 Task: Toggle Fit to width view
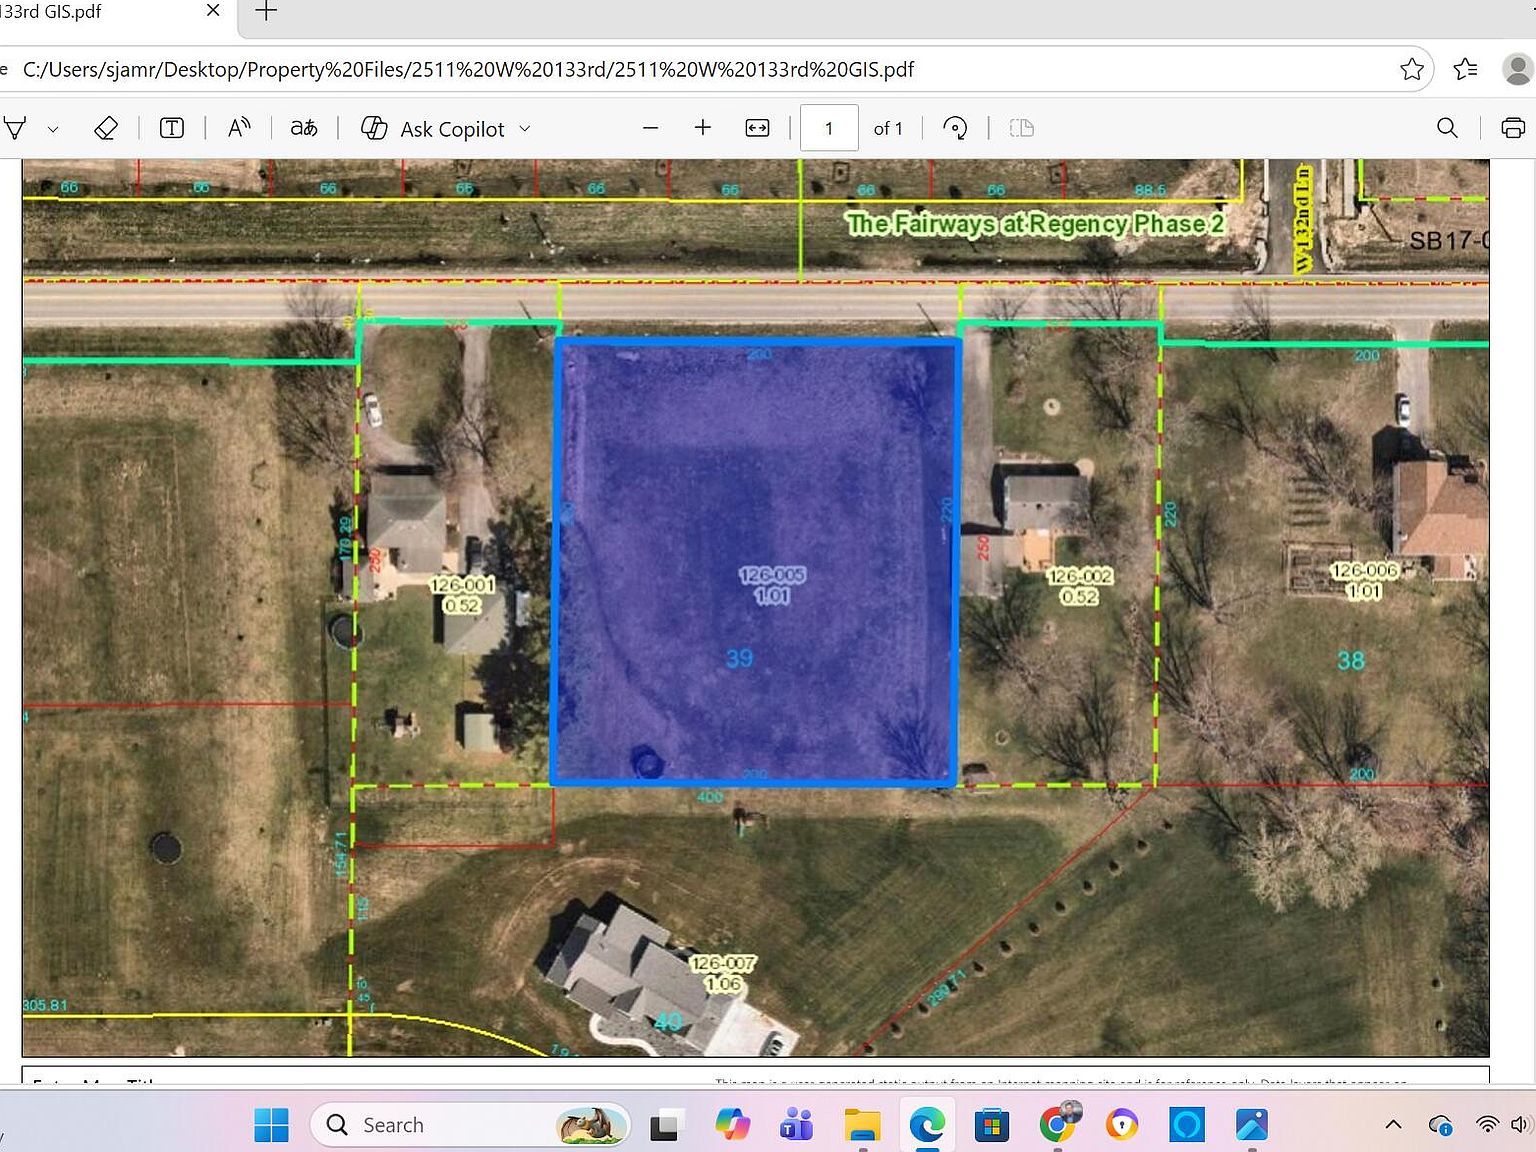(x=757, y=128)
